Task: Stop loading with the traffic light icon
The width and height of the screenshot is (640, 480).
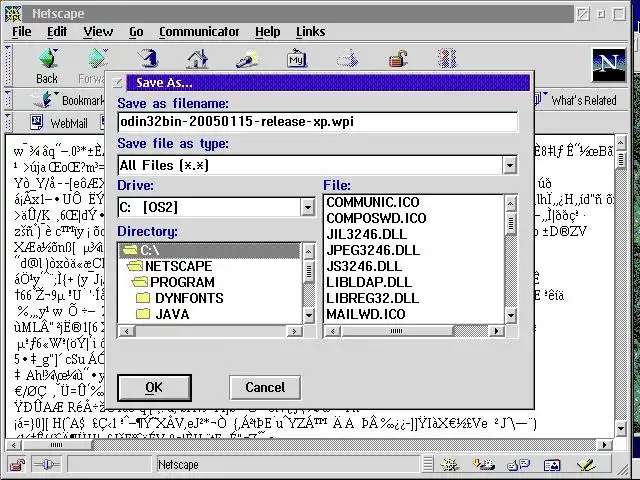Action: [x=447, y=58]
